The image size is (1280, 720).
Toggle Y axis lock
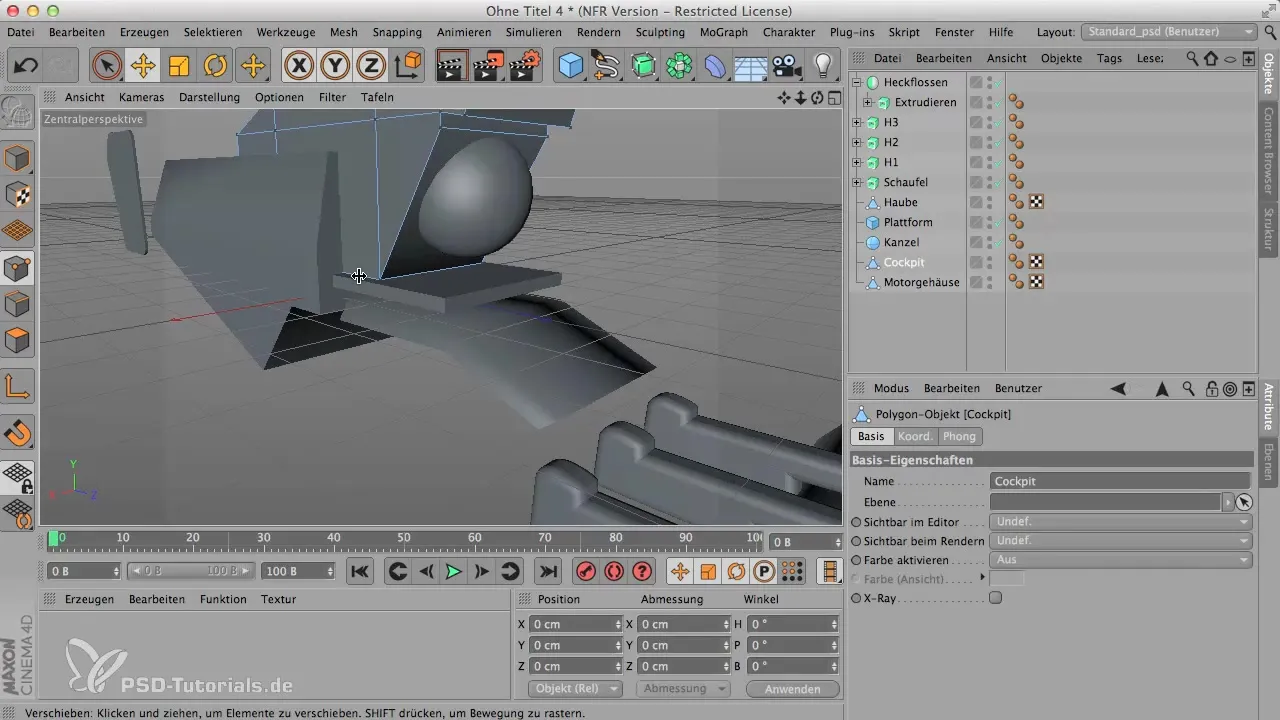[x=335, y=67]
